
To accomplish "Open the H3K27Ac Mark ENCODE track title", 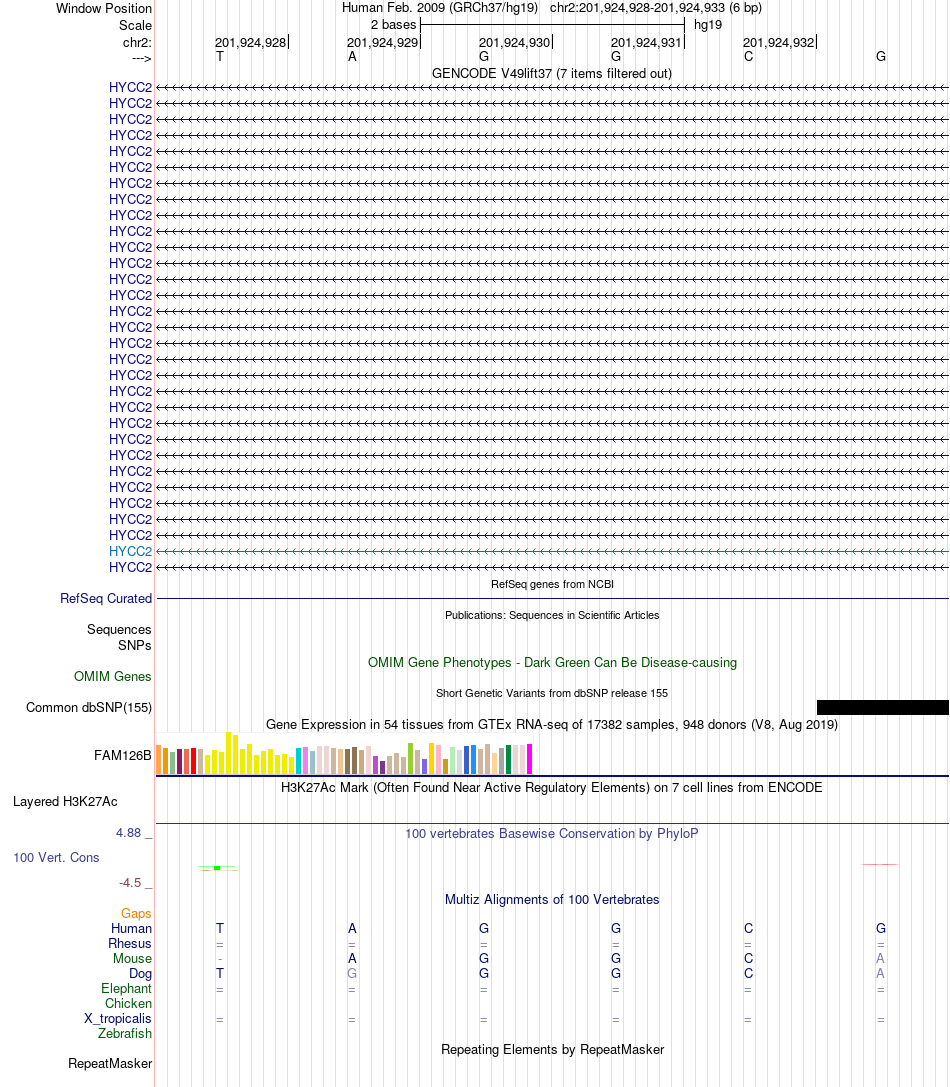I will coord(551,788).
